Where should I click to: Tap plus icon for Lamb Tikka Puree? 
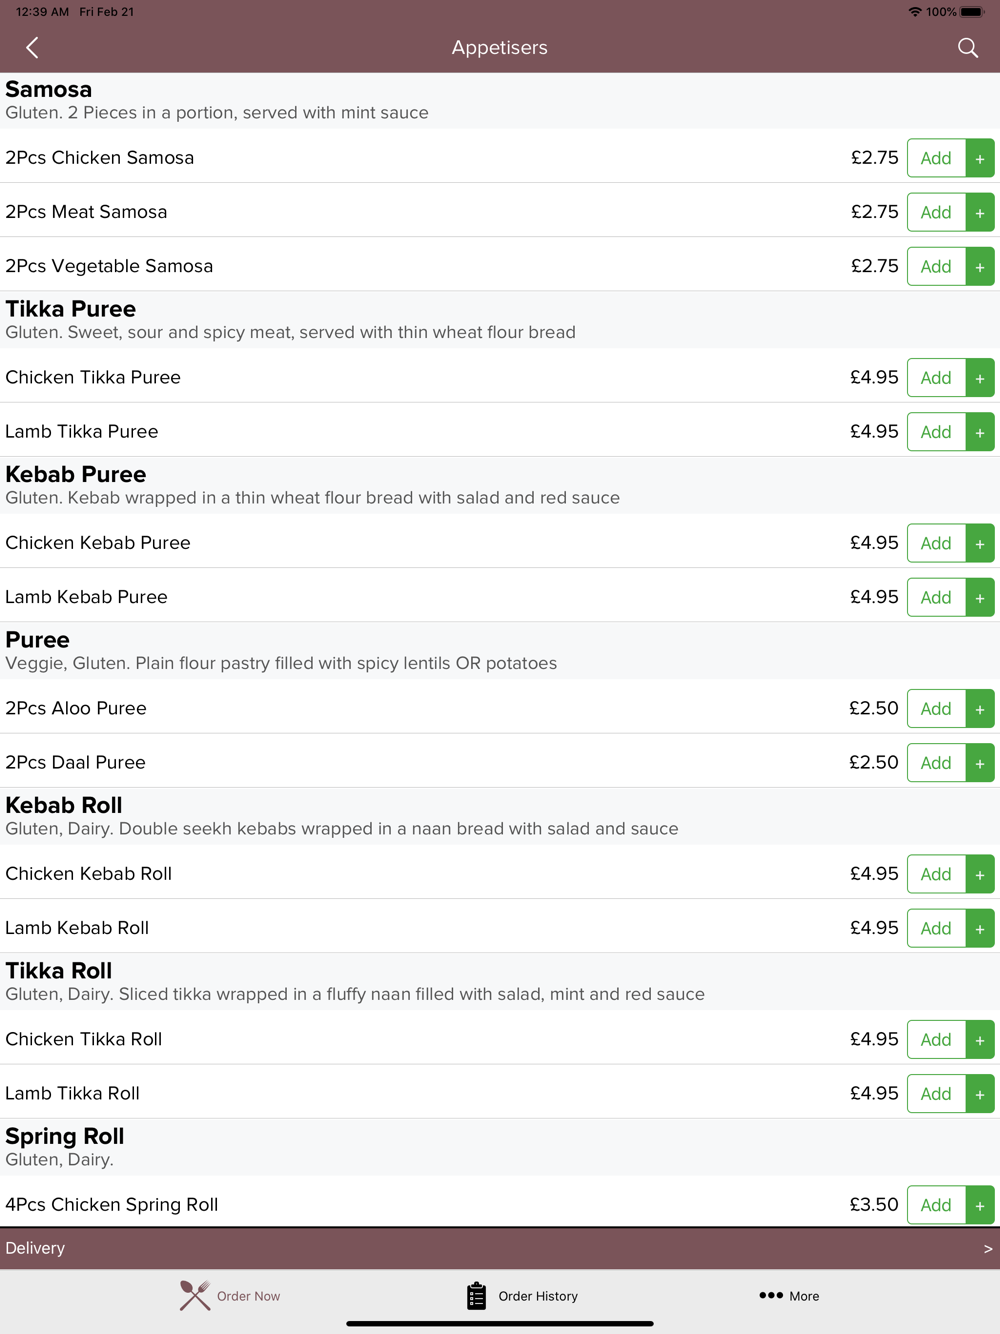(980, 432)
